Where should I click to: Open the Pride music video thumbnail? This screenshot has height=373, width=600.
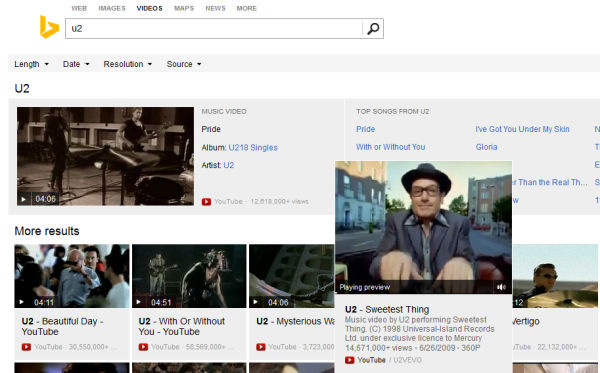(x=105, y=156)
